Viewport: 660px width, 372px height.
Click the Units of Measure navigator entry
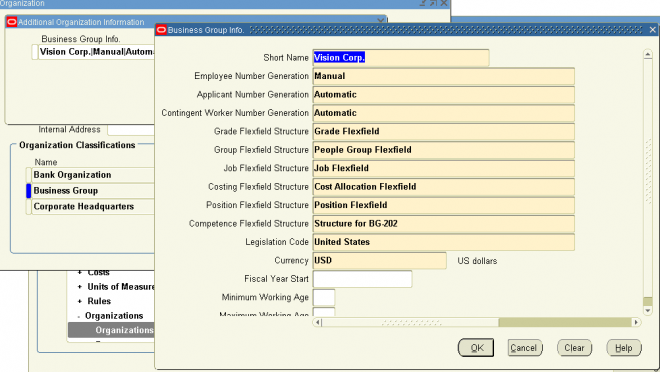tap(121, 287)
